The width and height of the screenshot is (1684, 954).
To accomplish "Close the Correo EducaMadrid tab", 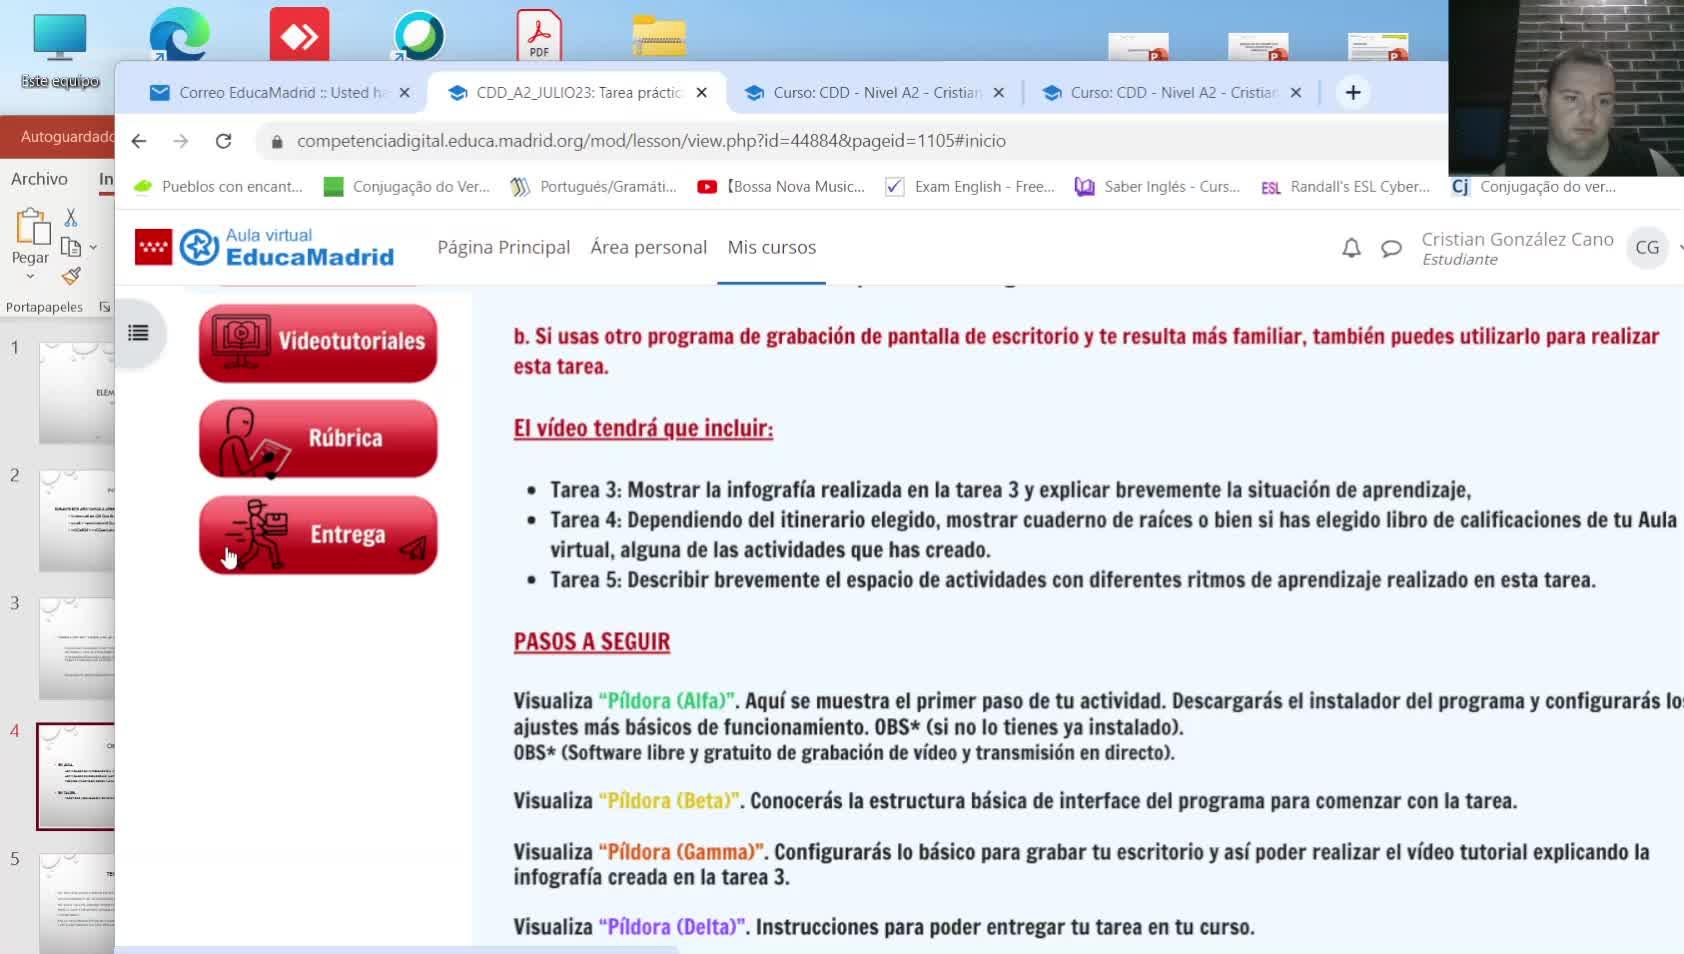I will point(404,92).
